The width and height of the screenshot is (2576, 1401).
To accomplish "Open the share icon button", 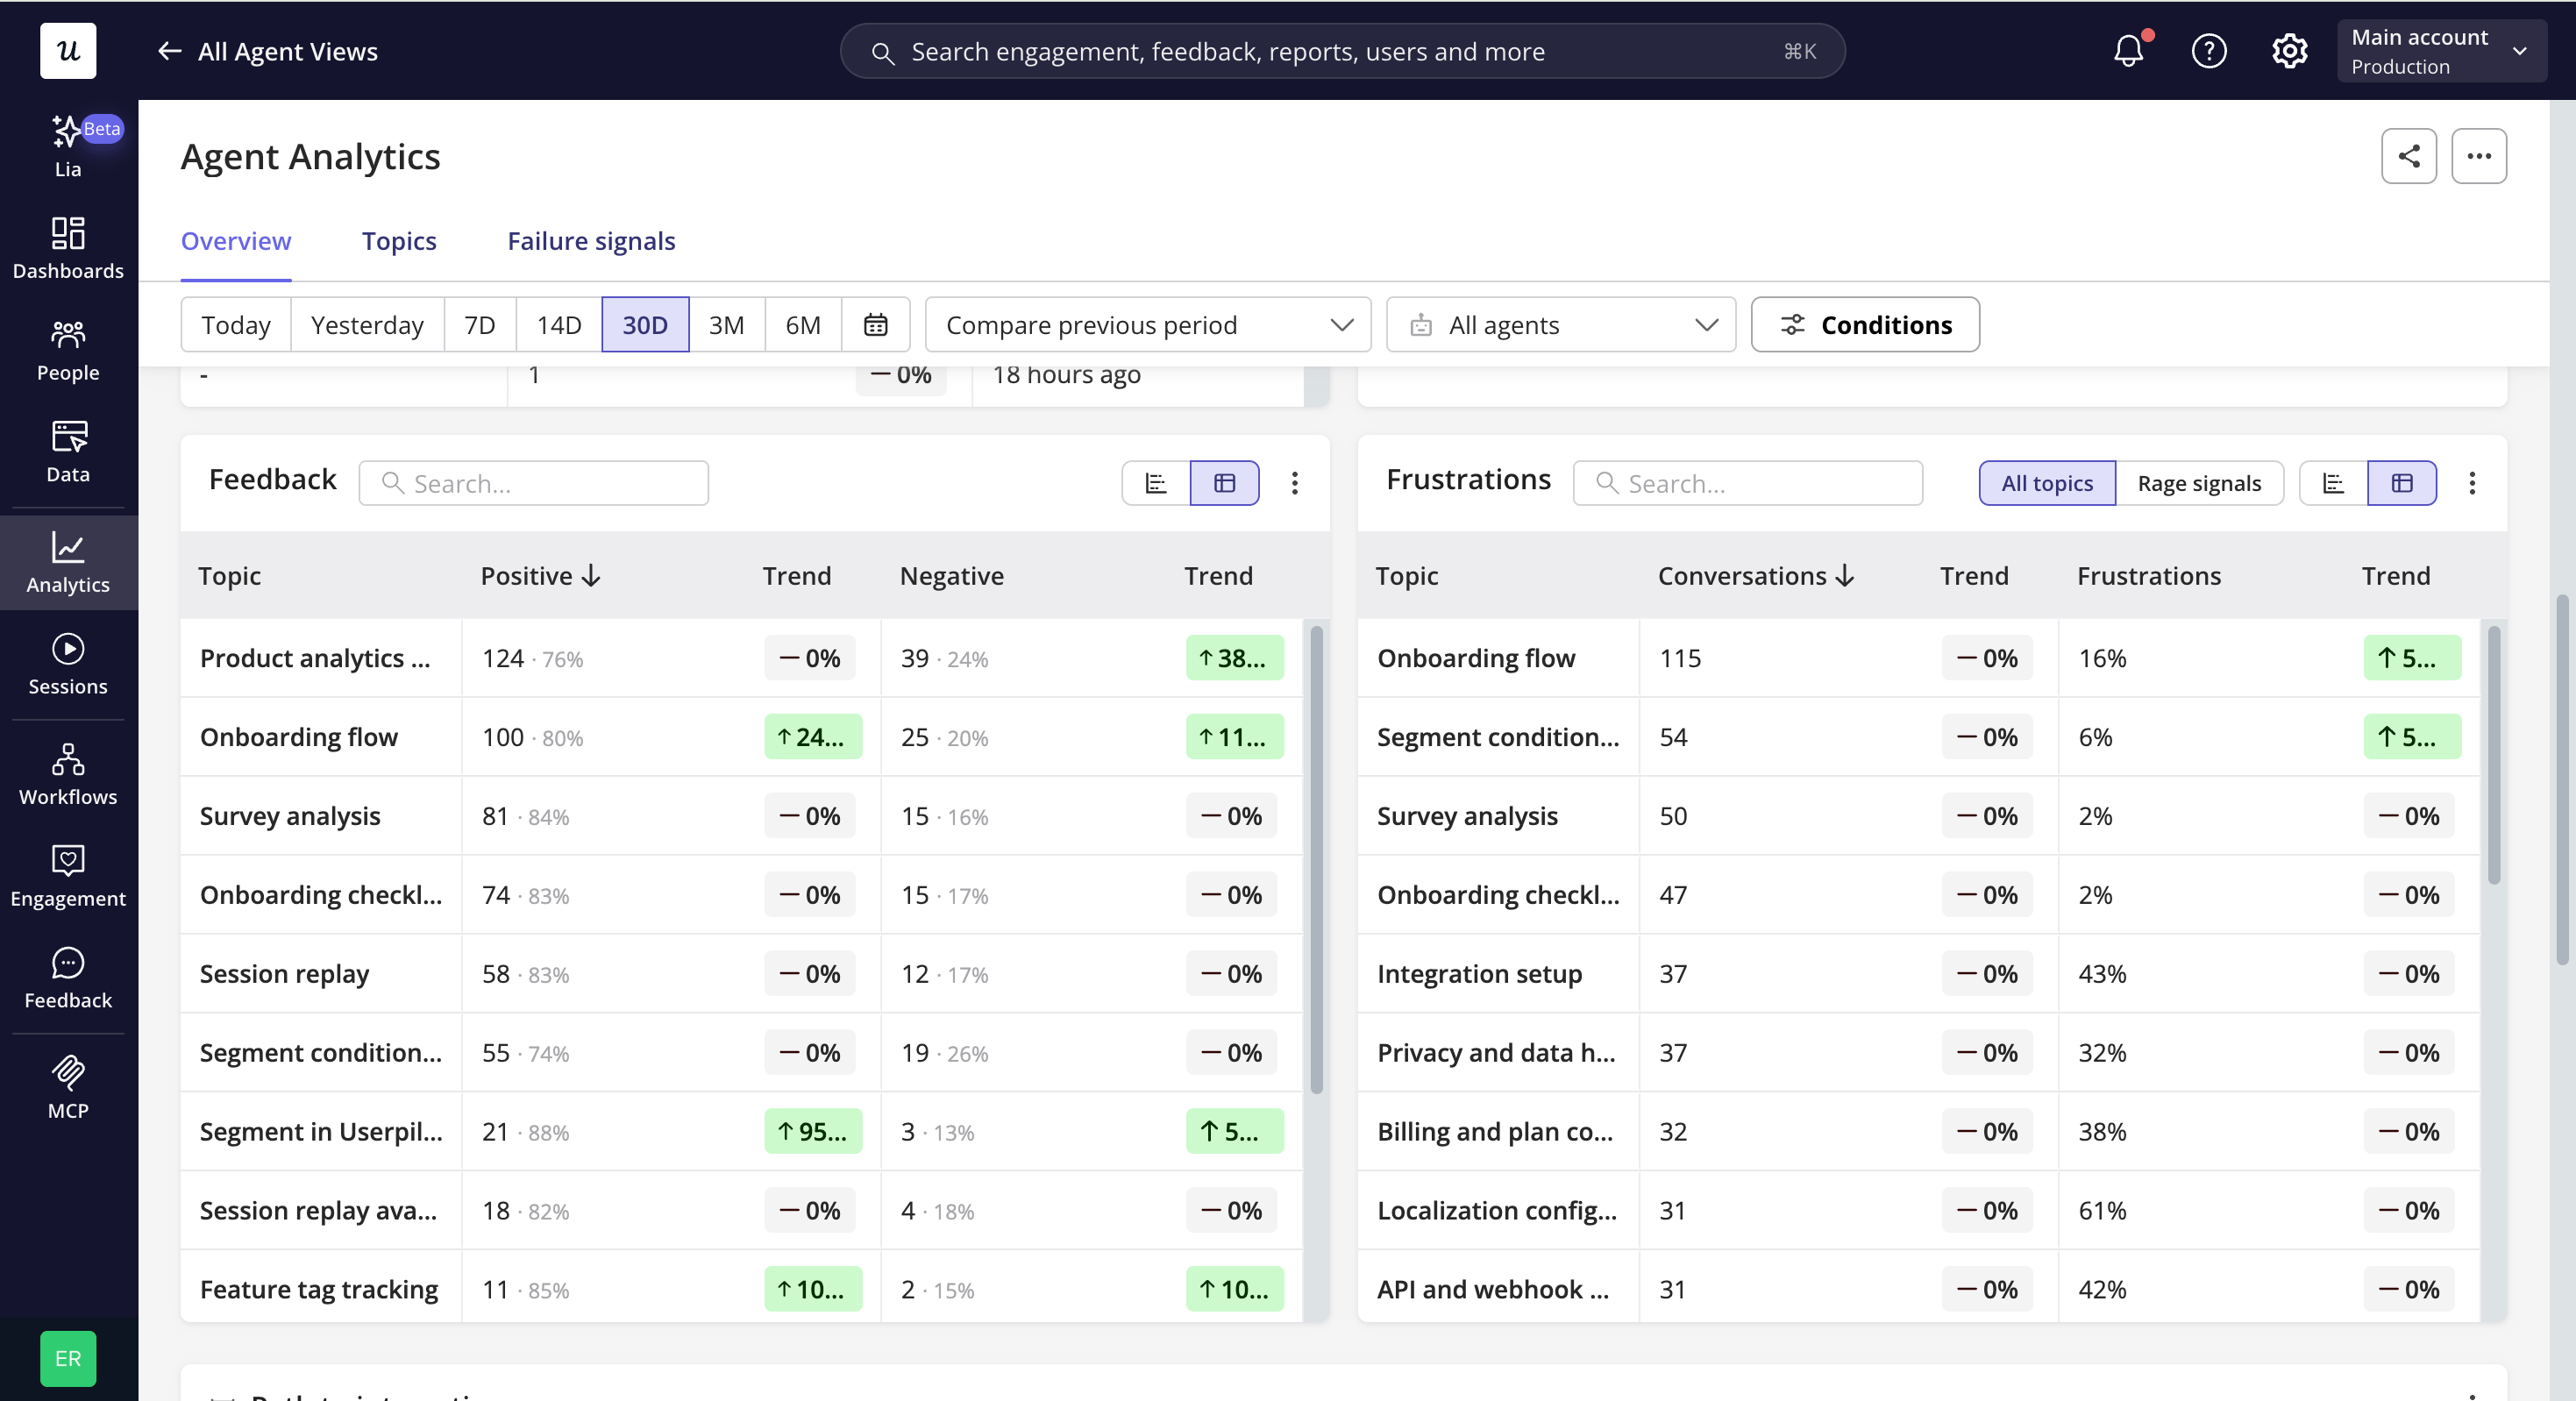I will (x=2409, y=156).
